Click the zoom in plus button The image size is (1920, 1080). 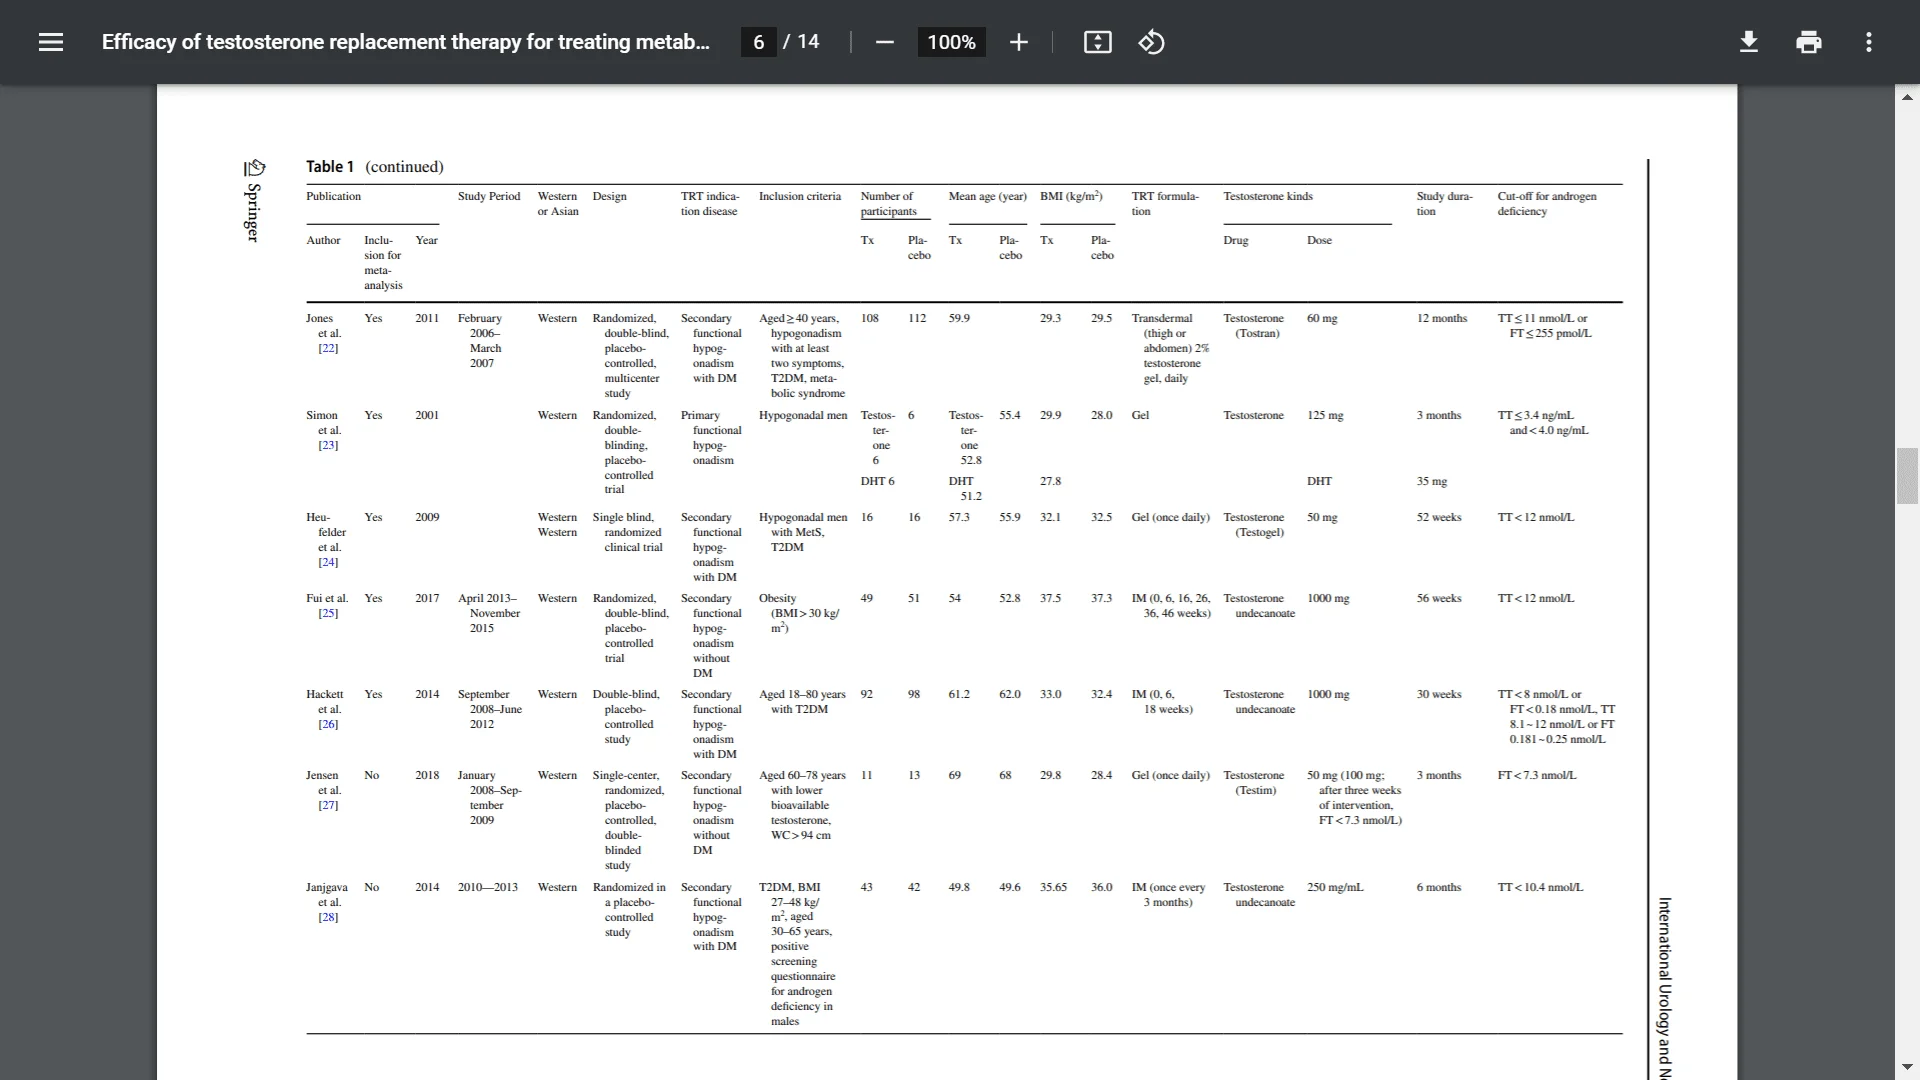[x=1018, y=42]
